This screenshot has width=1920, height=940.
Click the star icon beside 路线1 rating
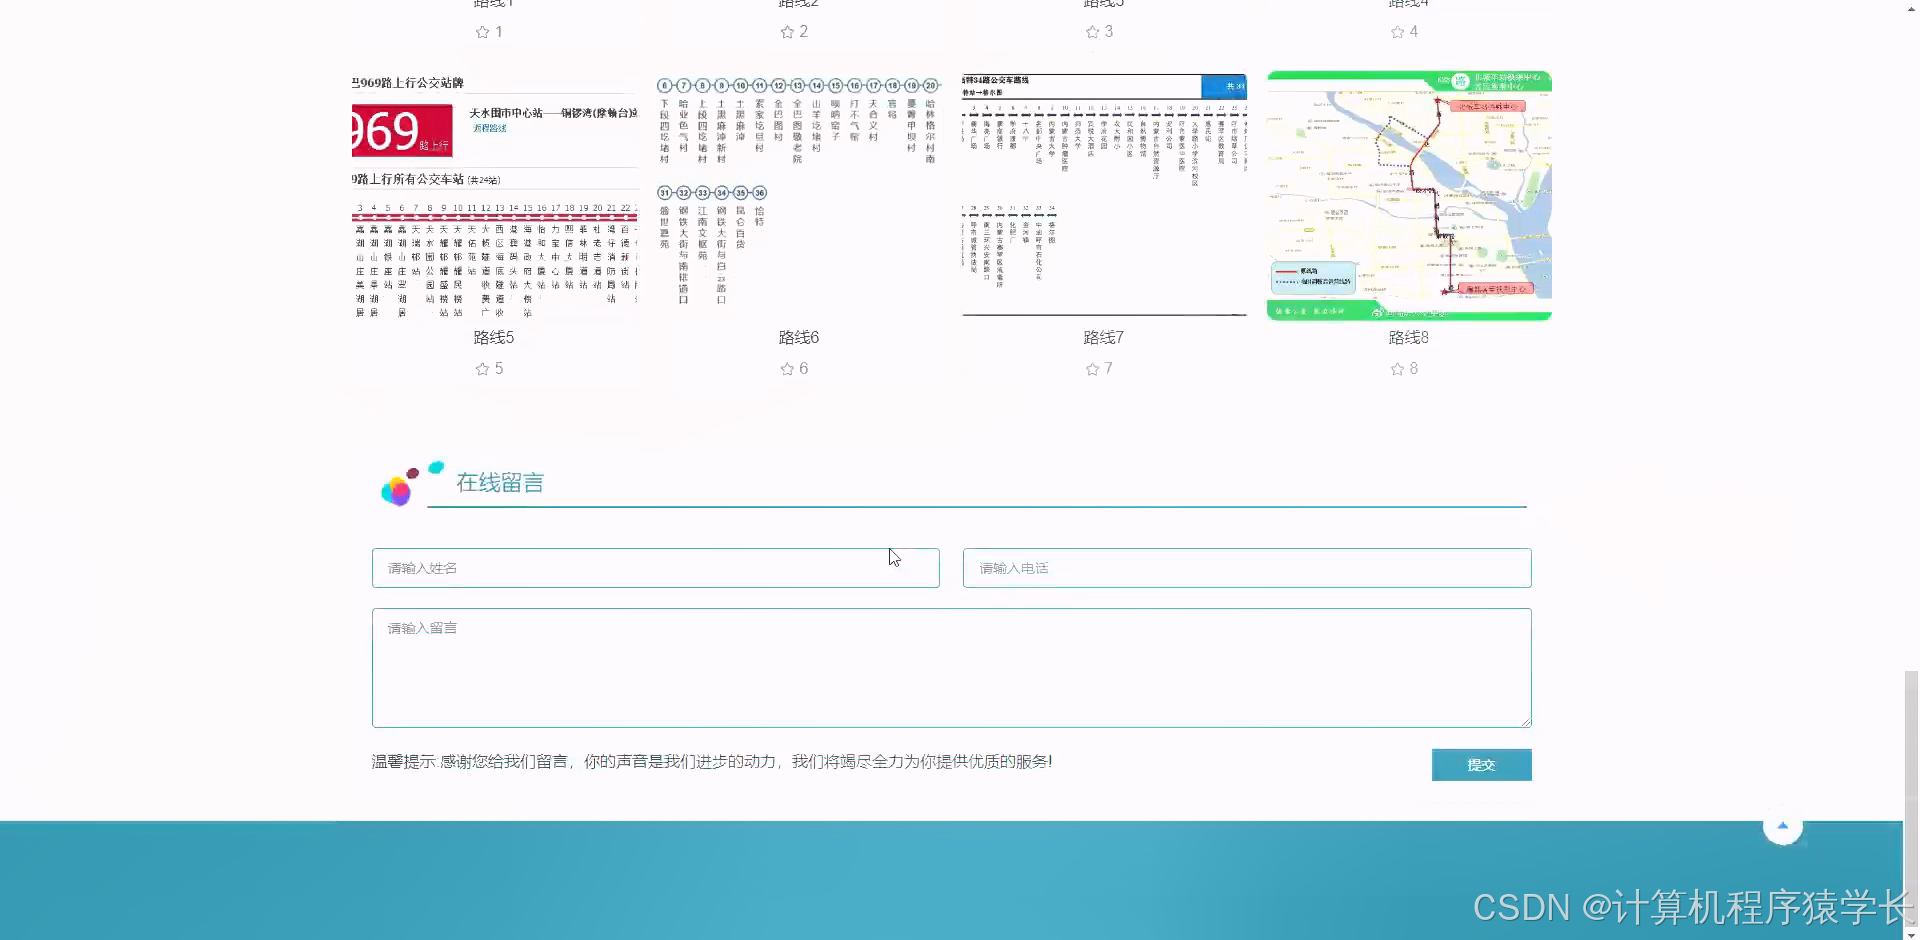482,31
